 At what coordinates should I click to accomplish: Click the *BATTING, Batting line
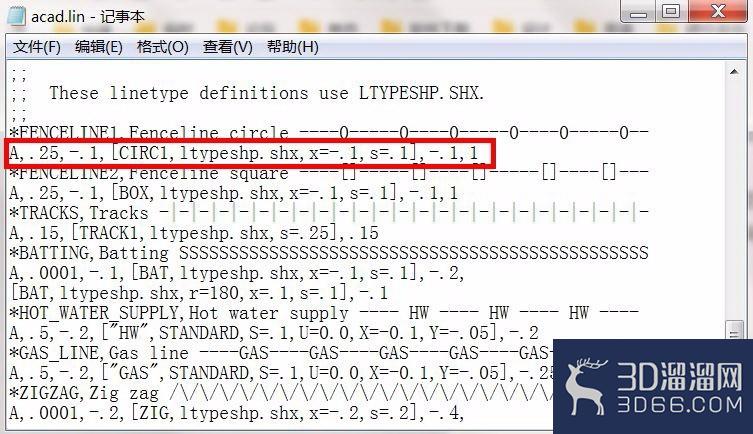329,253
